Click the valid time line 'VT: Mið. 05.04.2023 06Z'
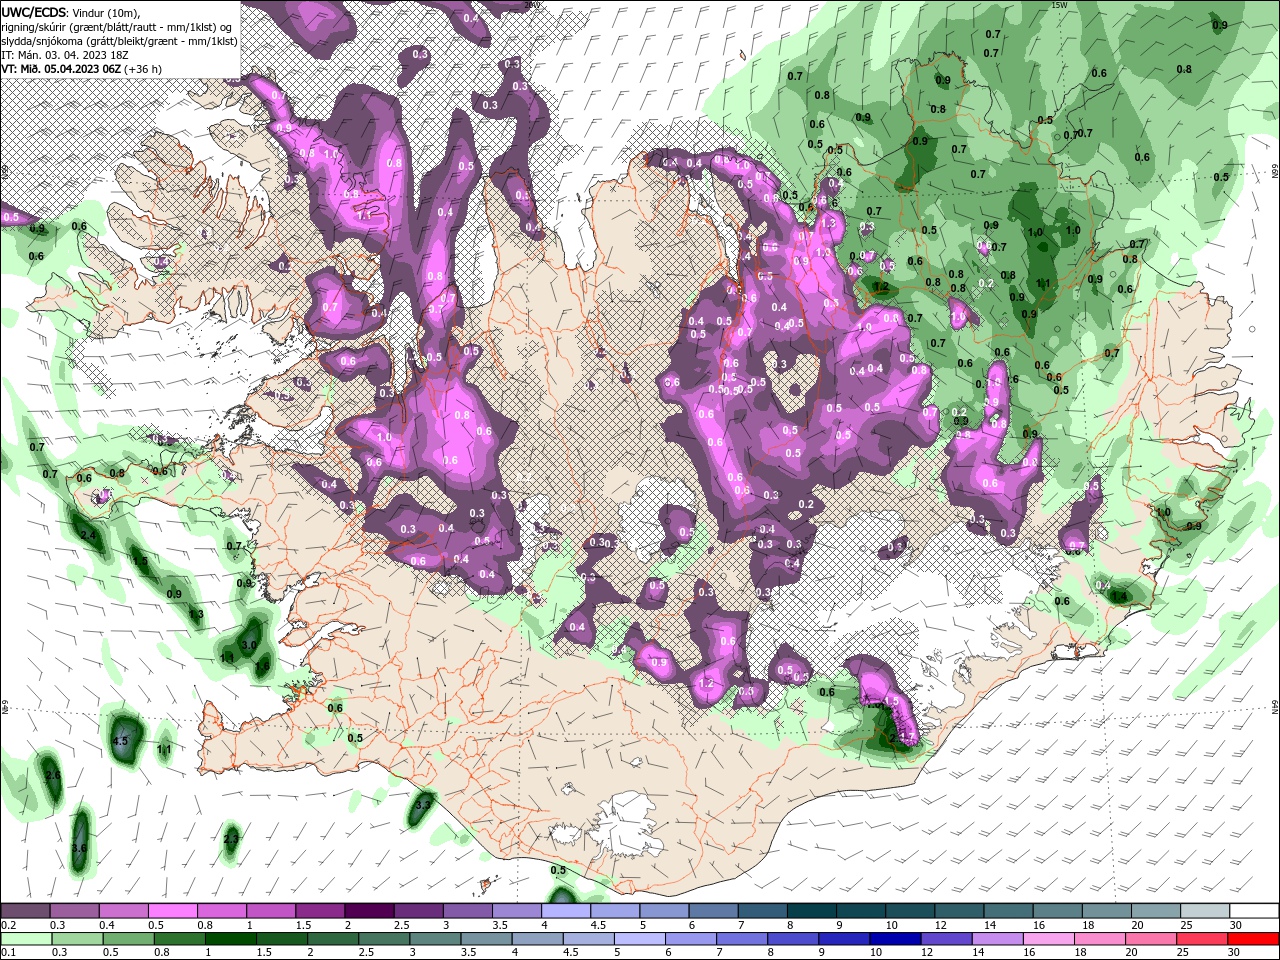Image resolution: width=1280 pixels, height=960 pixels. 61,69
